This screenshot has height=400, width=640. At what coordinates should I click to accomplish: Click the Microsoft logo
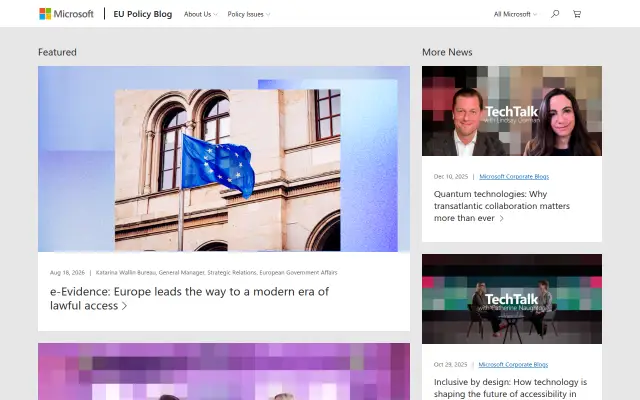point(66,14)
